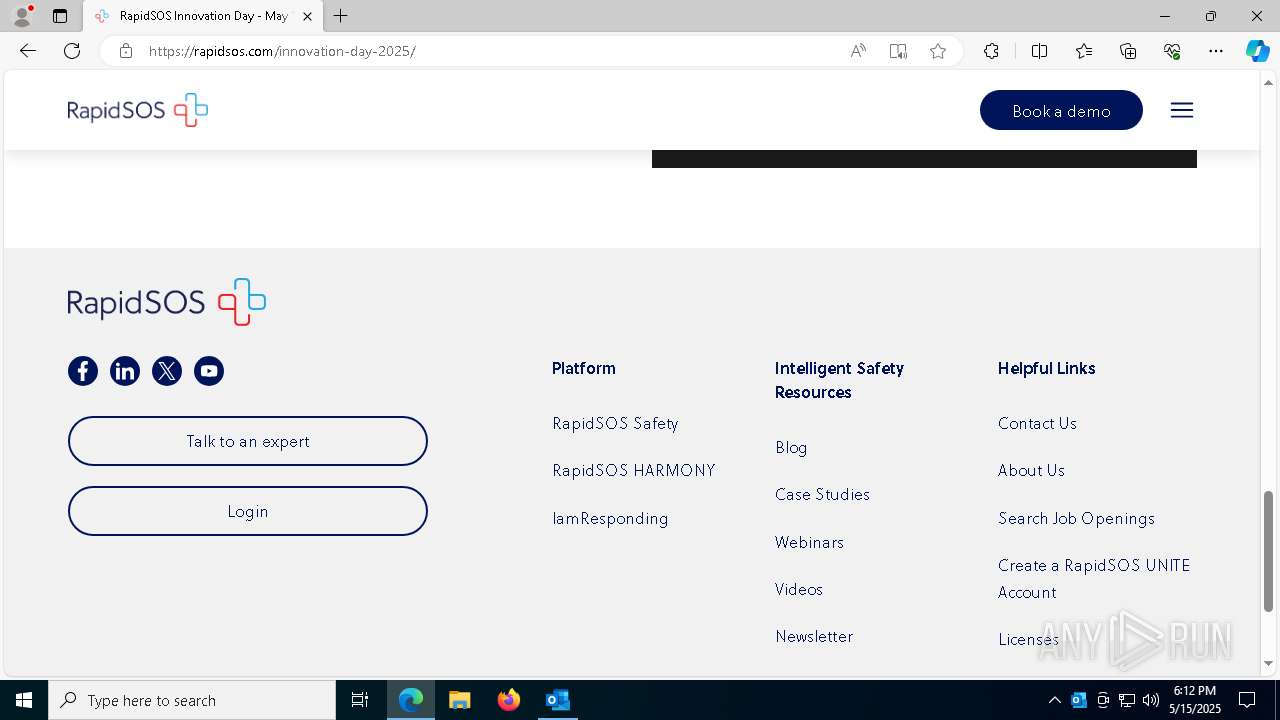Open RapidSOS LinkedIn page icon
The height and width of the screenshot is (720, 1280).
125,371
